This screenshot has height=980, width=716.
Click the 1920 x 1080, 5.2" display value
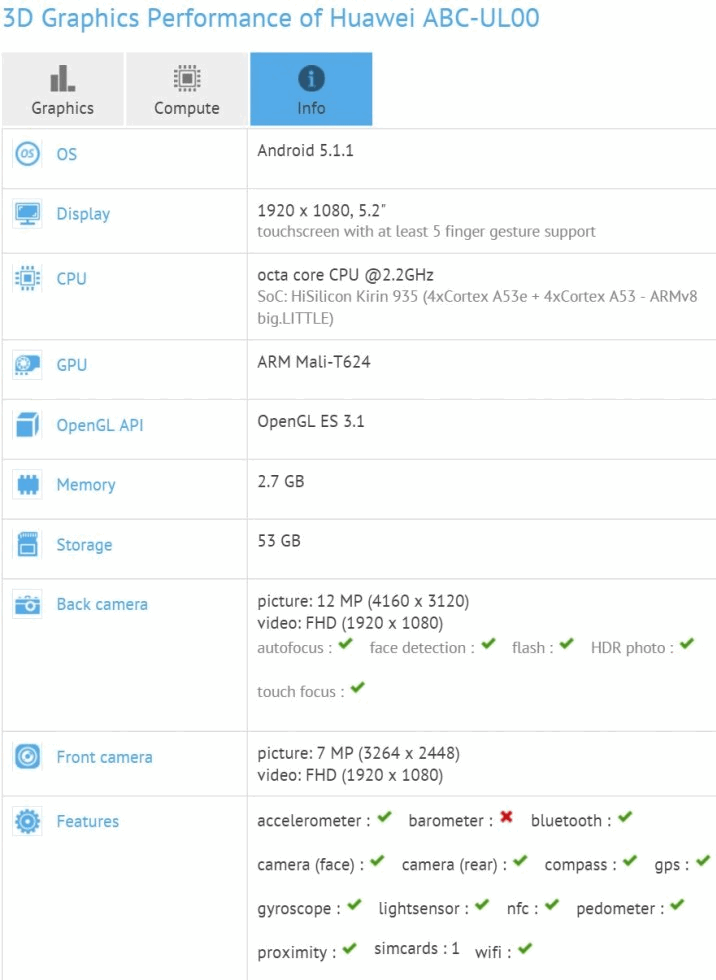coord(322,211)
